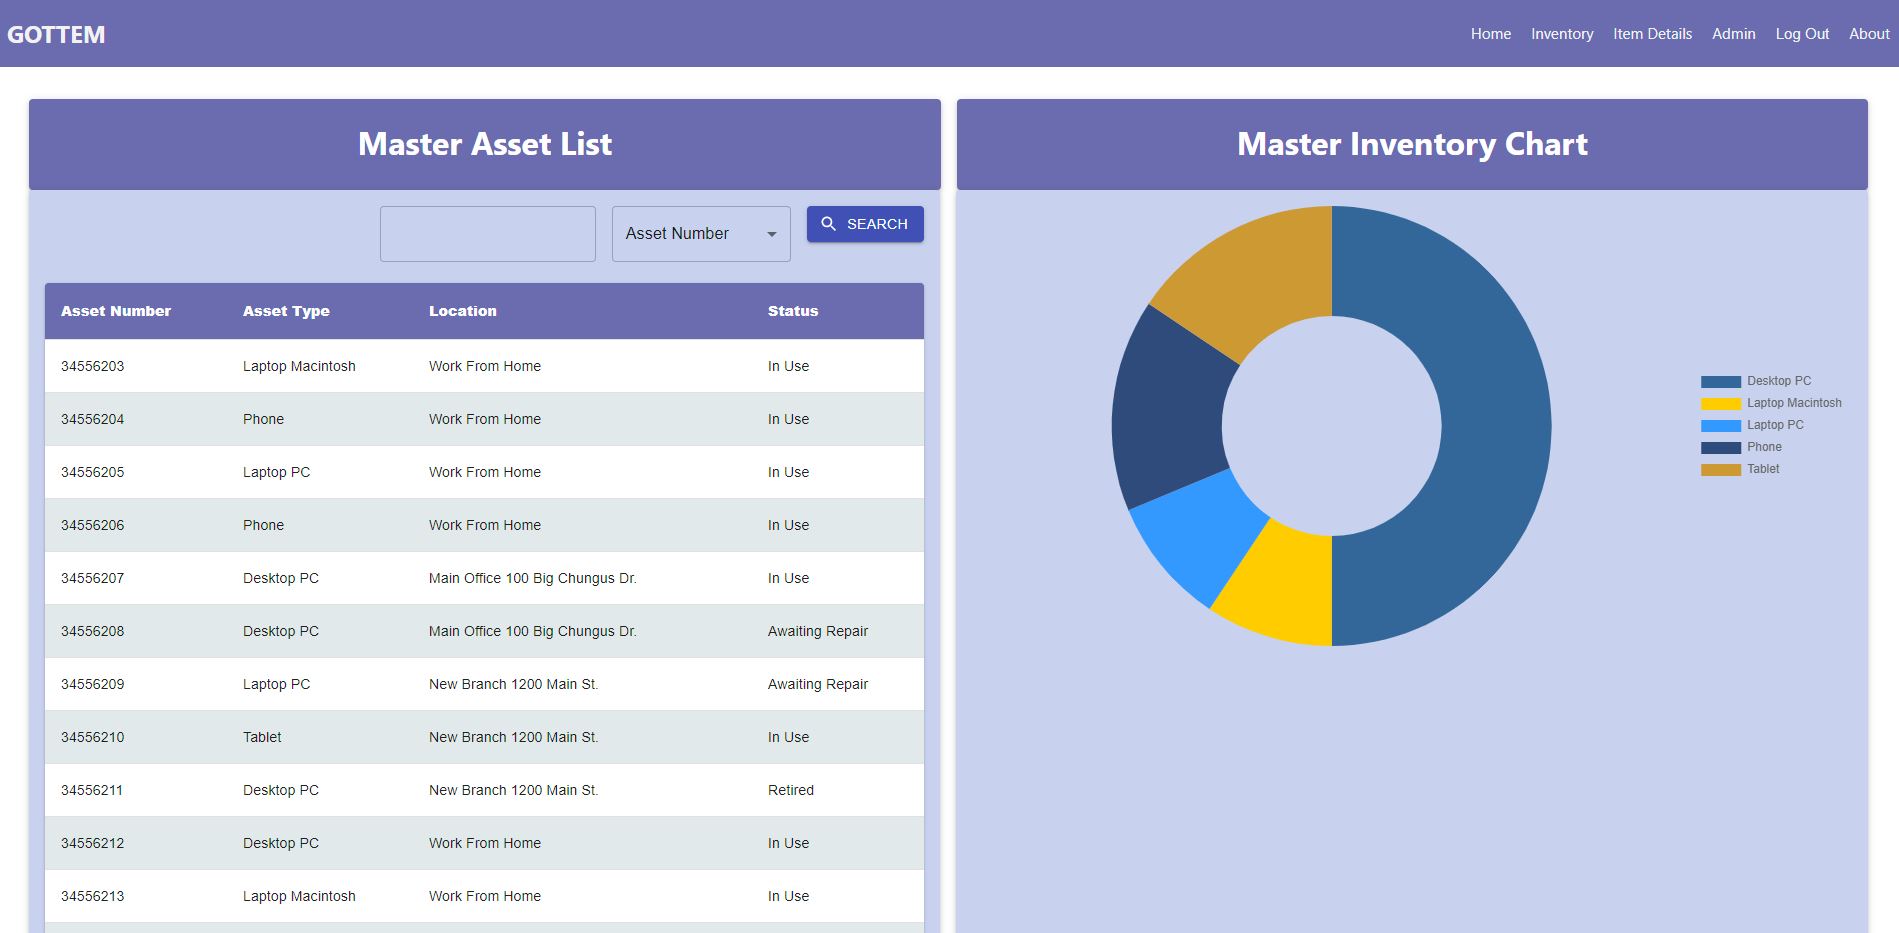Toggle Phone legend swatch in chart
Screen dimensions: 1899x933
[1720, 448]
